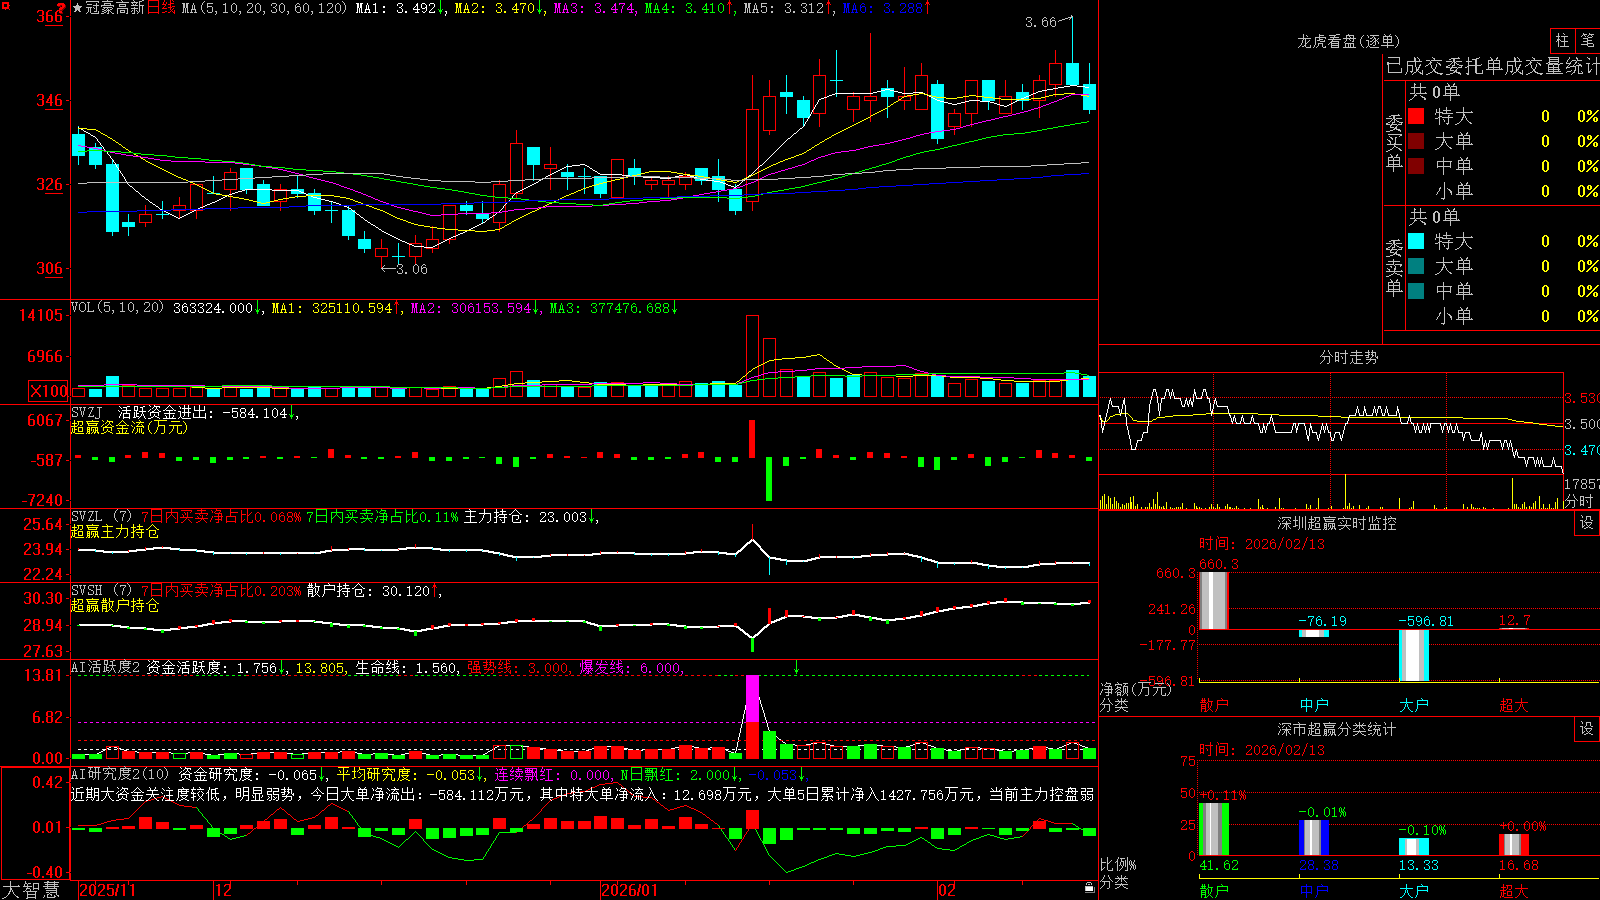
Task: Click the -596.81 大户 bar in 实时监控
Action: [x=1414, y=655]
